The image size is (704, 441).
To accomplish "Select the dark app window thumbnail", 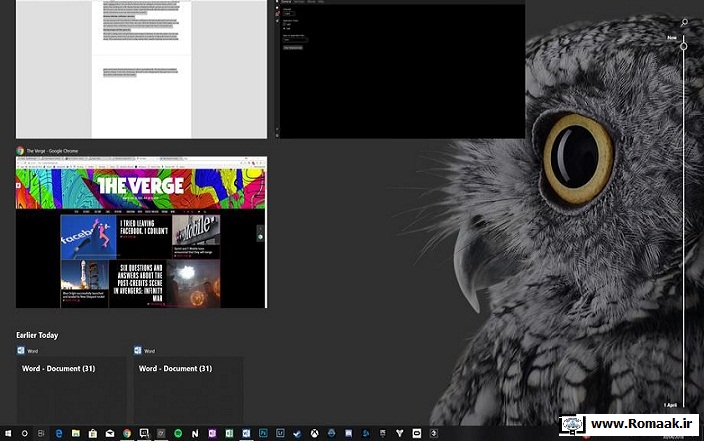I will [x=402, y=70].
